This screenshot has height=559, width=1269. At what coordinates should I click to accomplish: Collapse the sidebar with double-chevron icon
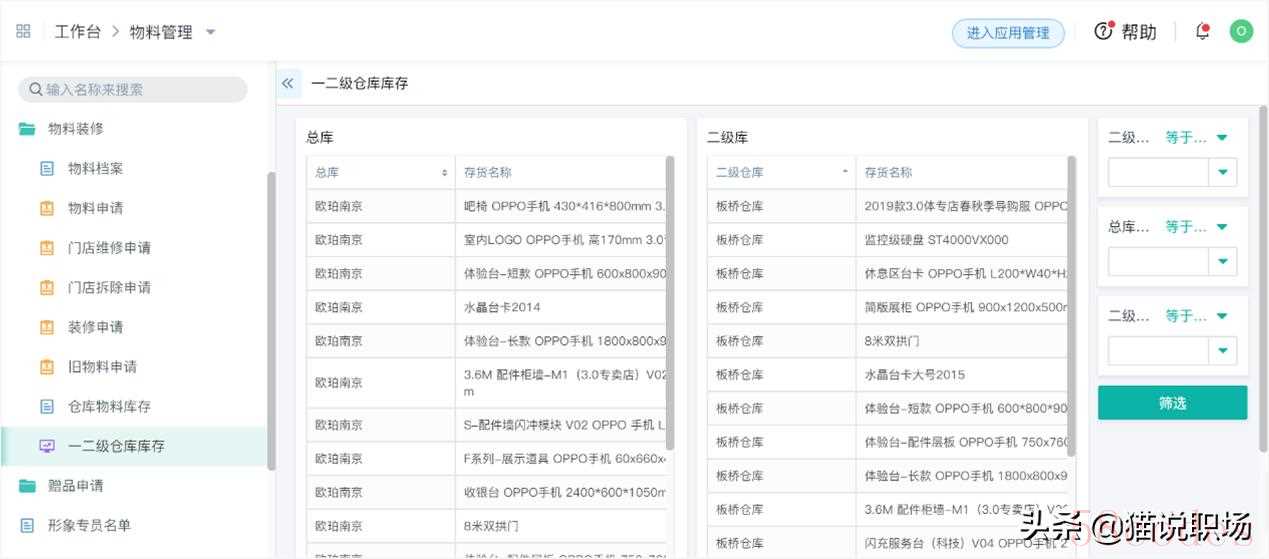[288, 83]
